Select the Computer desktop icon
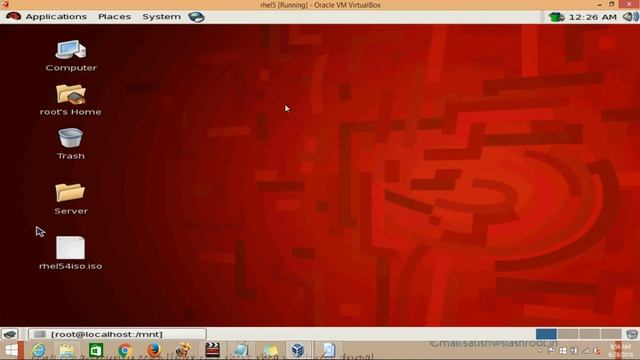640x360 pixels. click(71, 56)
